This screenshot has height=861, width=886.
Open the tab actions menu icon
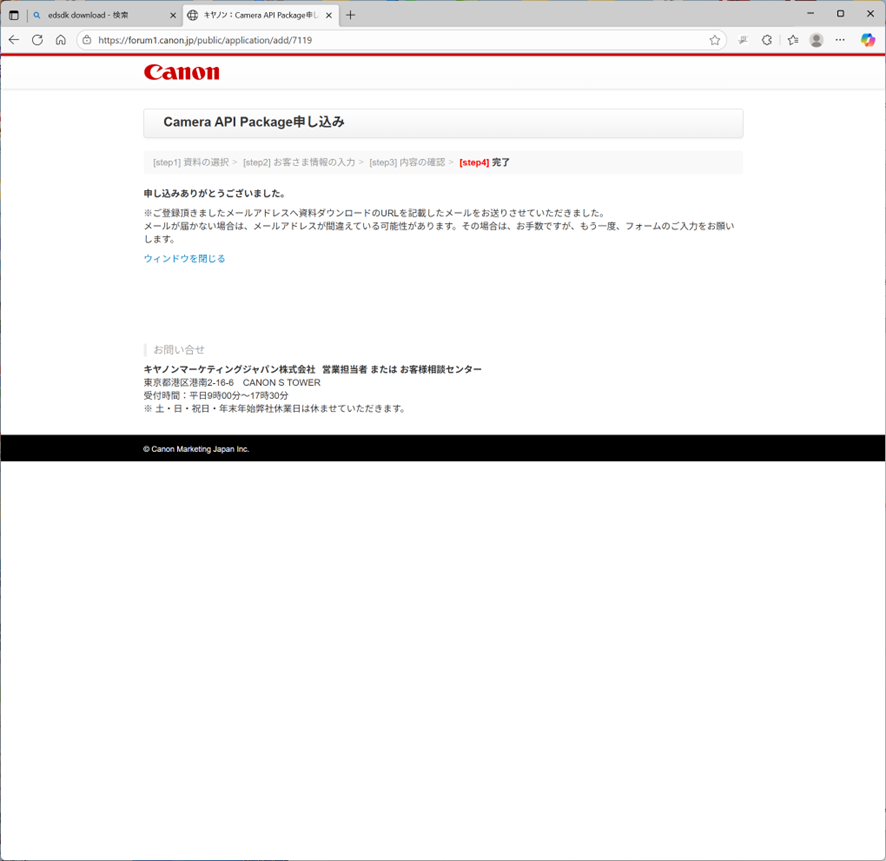point(14,15)
